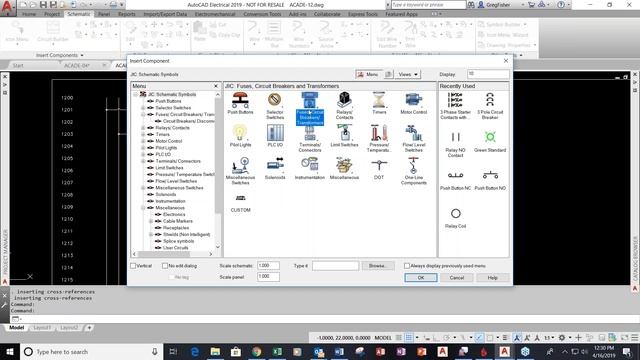Open the Project ribbon tab
Viewport: 640px width, 360px height.
pos(52,14)
